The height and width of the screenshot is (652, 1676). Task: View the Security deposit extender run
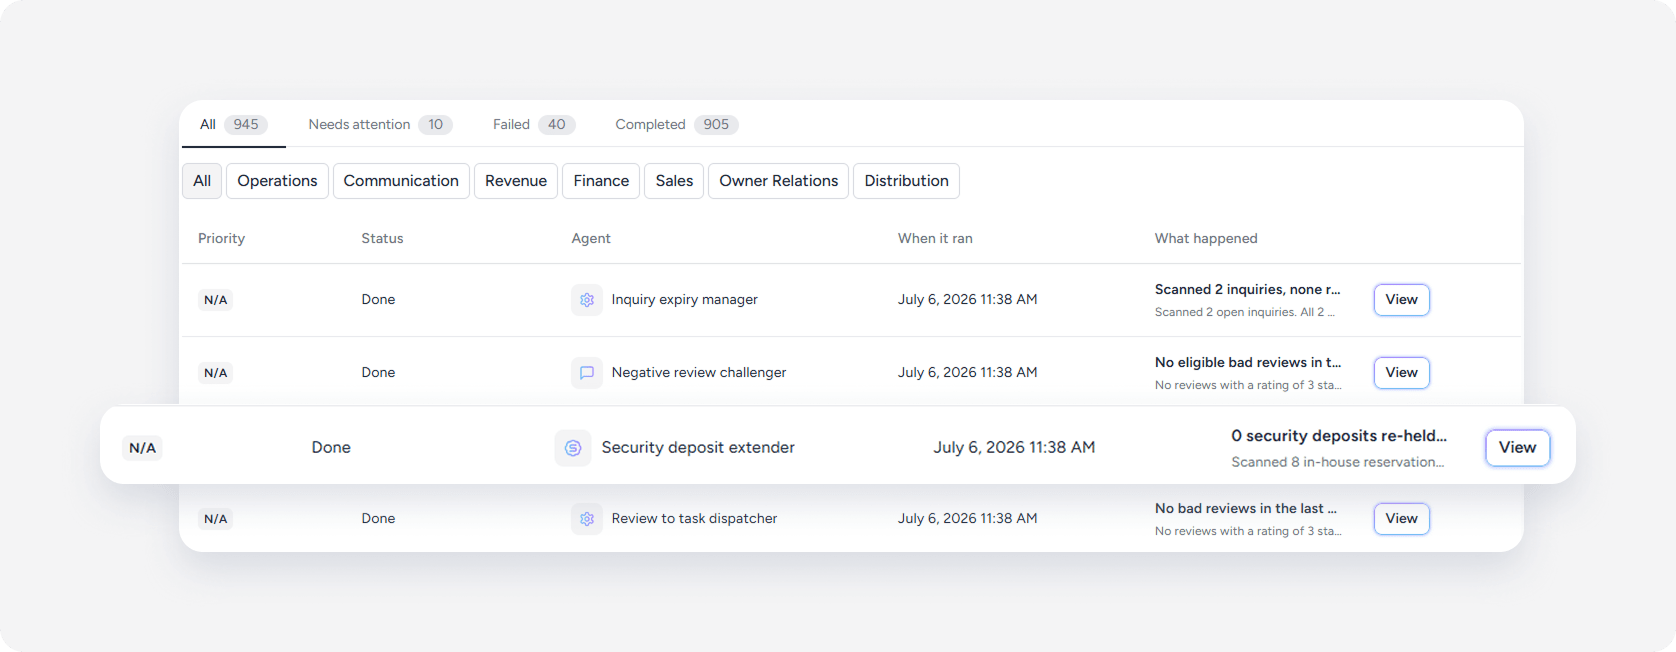coord(1518,448)
